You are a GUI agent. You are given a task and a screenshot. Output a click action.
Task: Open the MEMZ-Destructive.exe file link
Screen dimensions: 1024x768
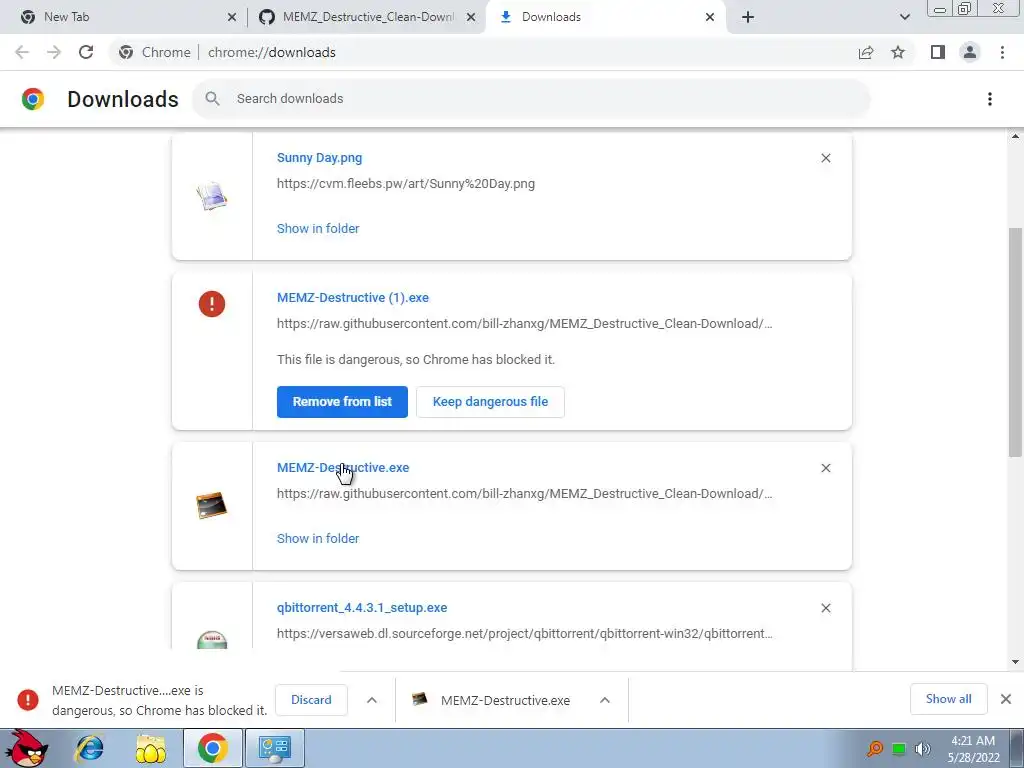click(343, 468)
